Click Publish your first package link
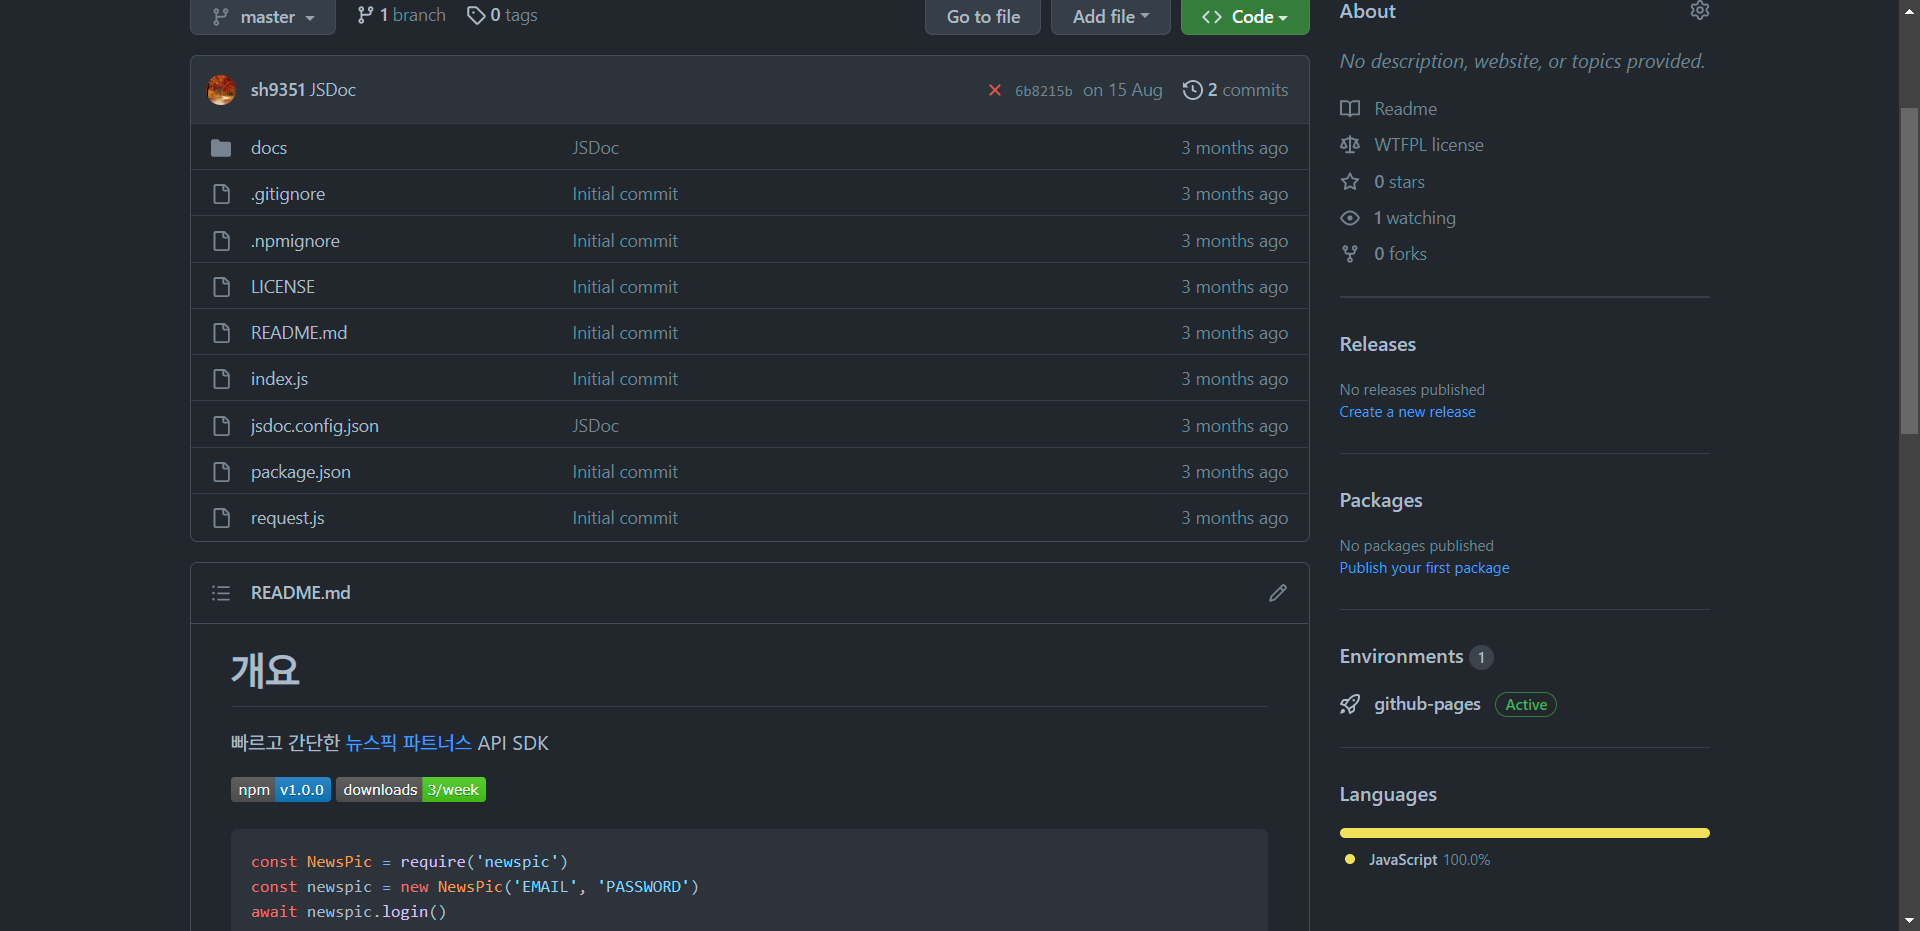The height and width of the screenshot is (931, 1920). [x=1424, y=568]
